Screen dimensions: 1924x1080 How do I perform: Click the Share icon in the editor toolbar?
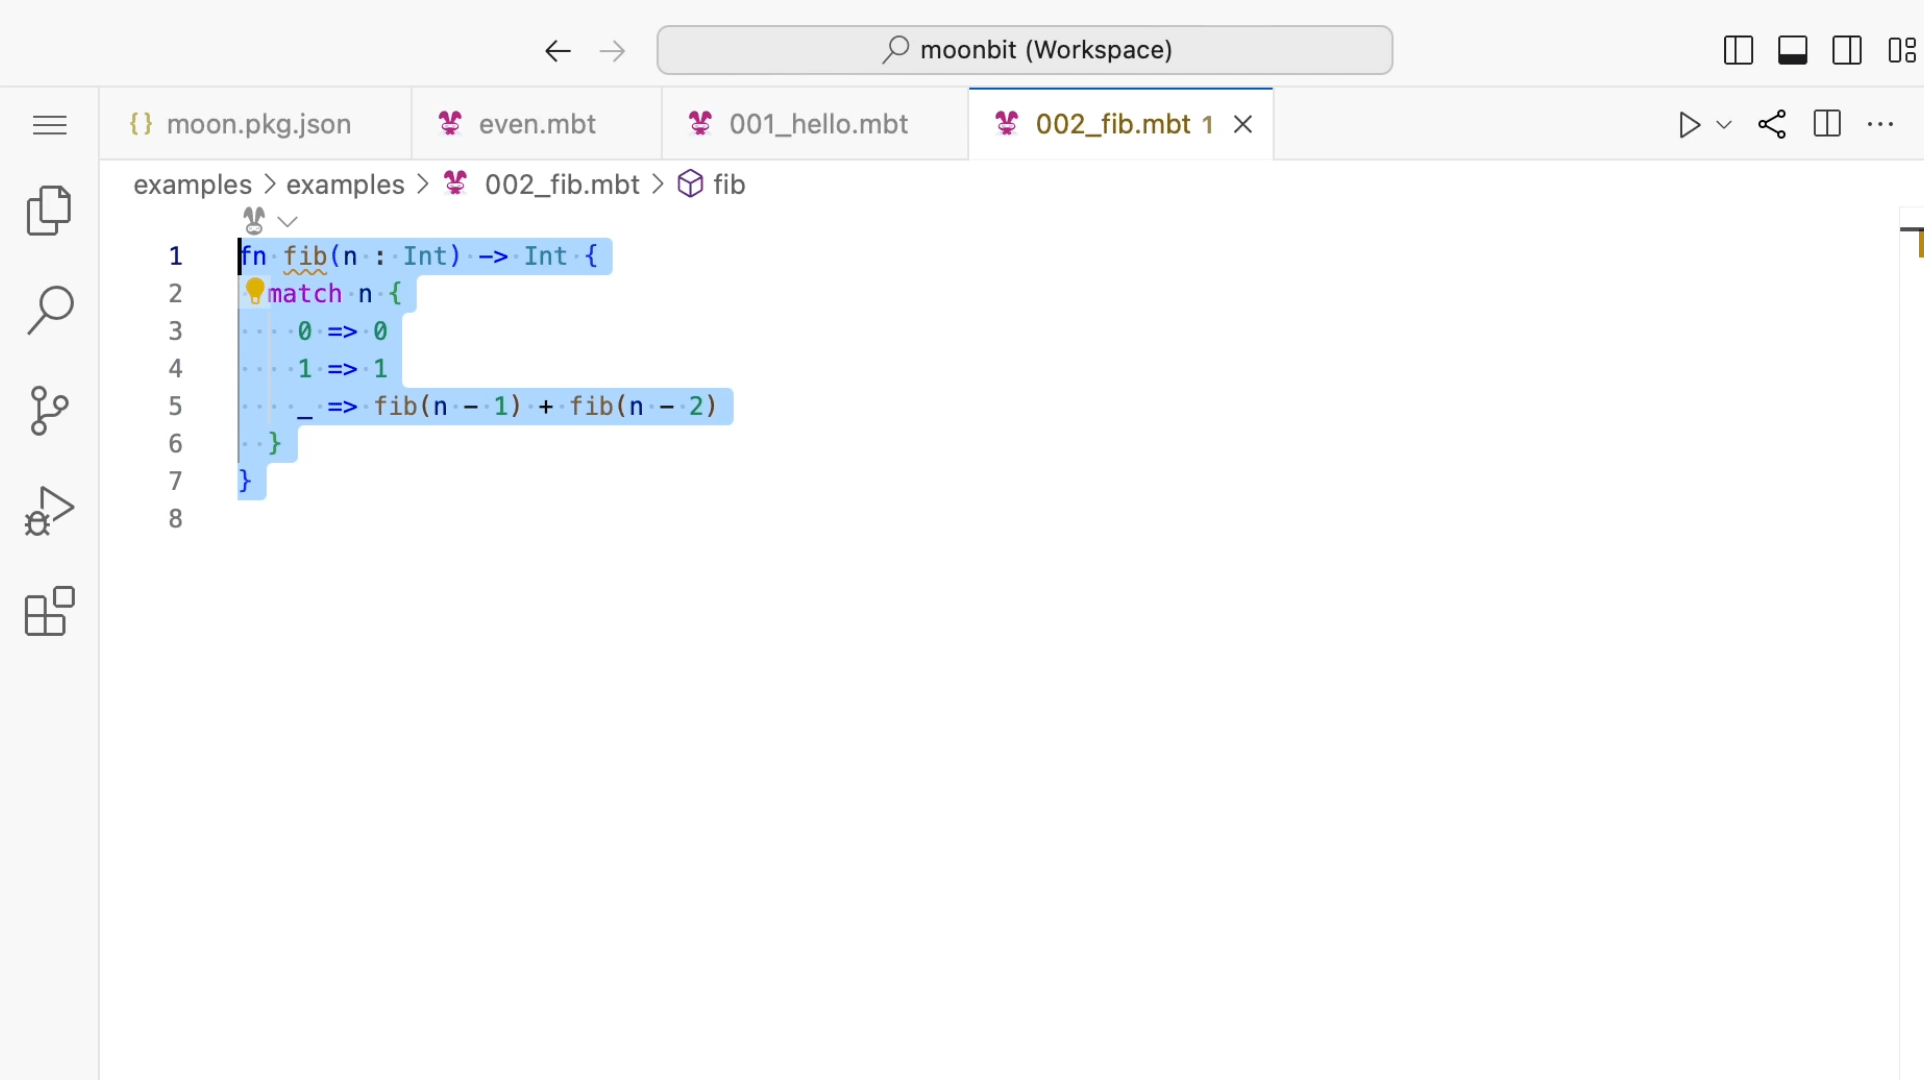coord(1772,124)
